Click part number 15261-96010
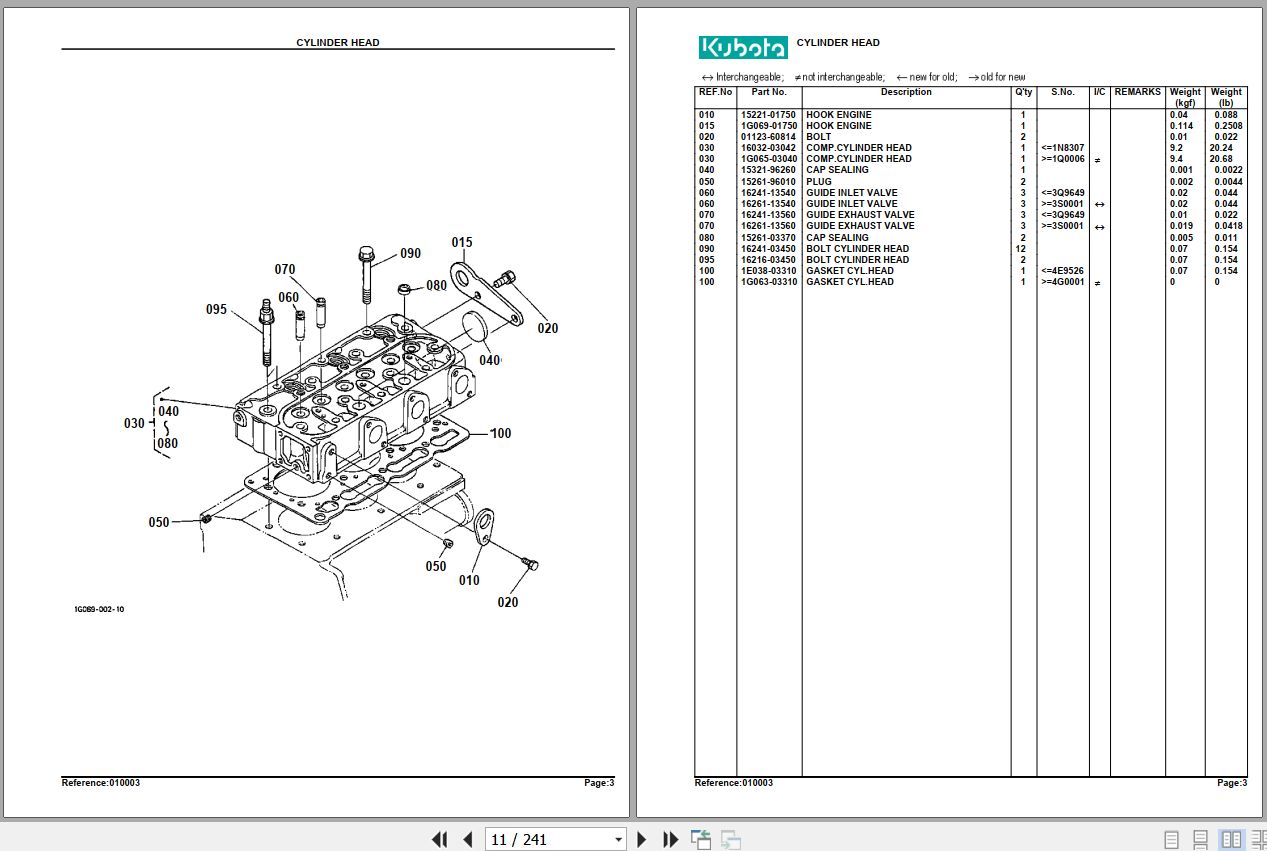This screenshot has width=1267, height=851. (768, 182)
